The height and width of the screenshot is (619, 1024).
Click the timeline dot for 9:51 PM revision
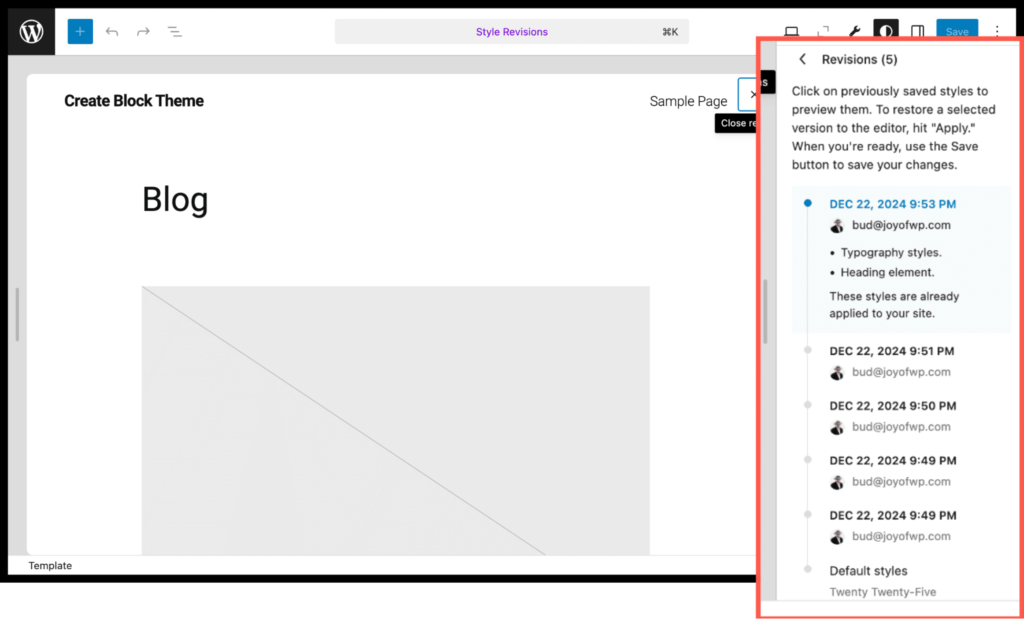(808, 350)
